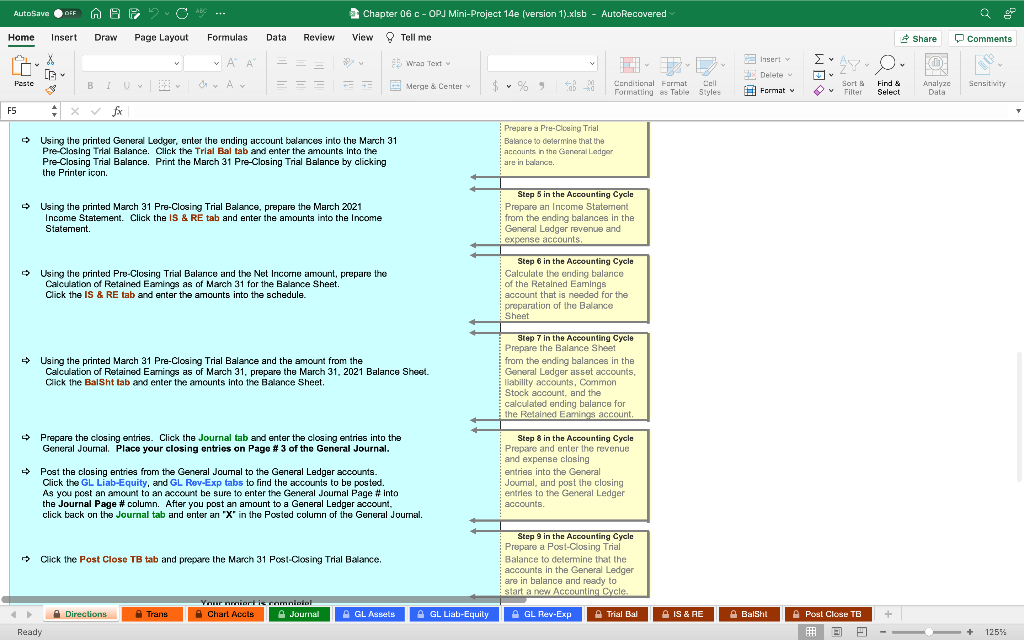Click the Undo arrow icon

coord(153,13)
